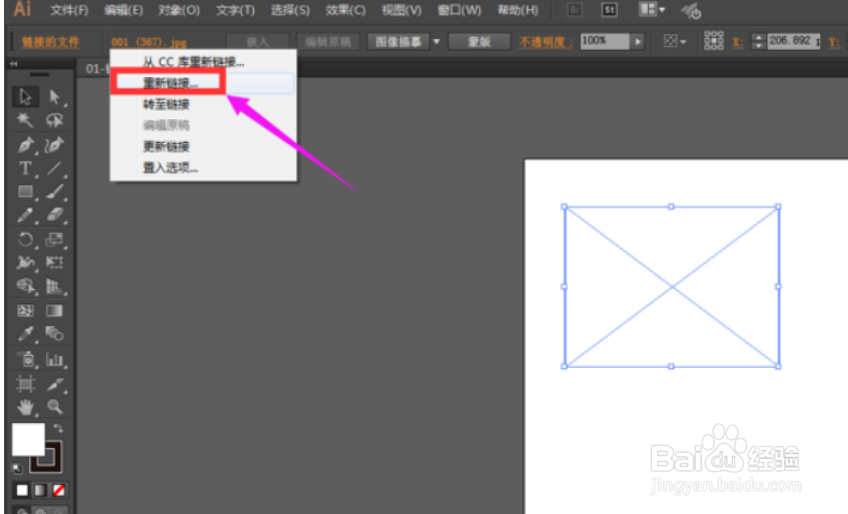
Task: Click the GPU performance icon in menu bar
Action: click(691, 10)
